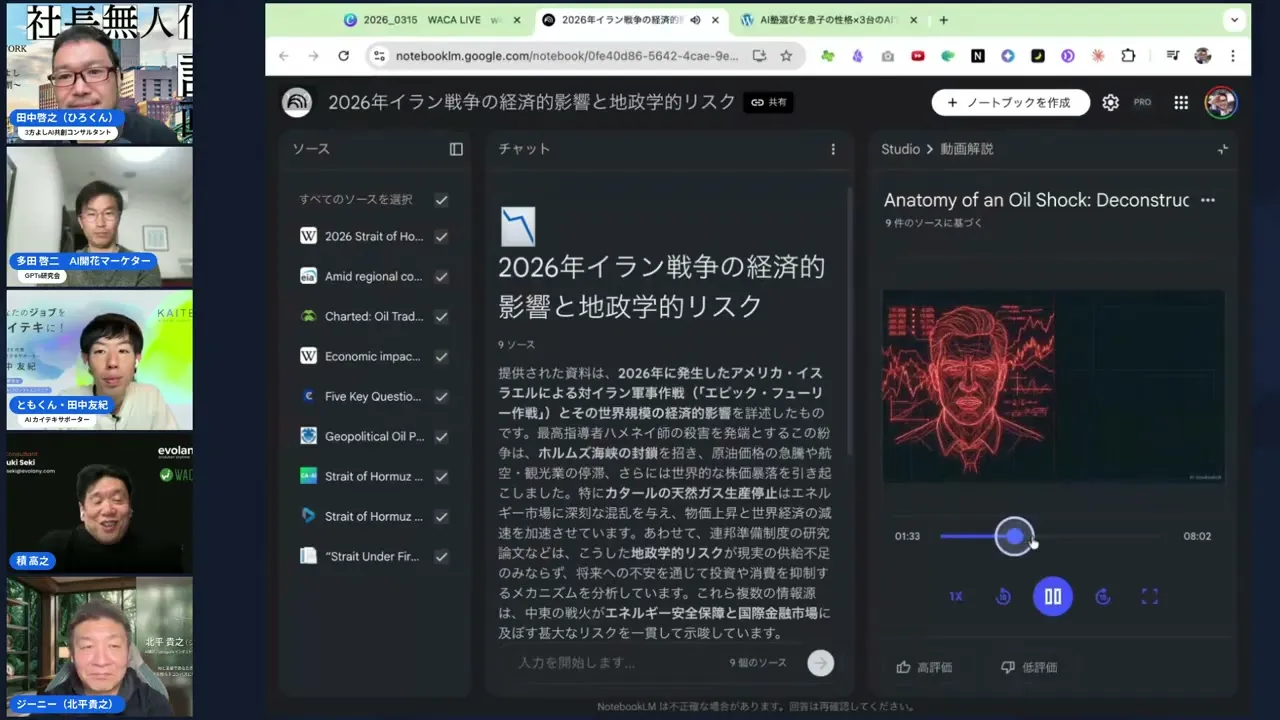Uncheck the すべてのソースを選択 checkbox
Image resolution: width=1280 pixels, height=720 pixels.
point(441,200)
